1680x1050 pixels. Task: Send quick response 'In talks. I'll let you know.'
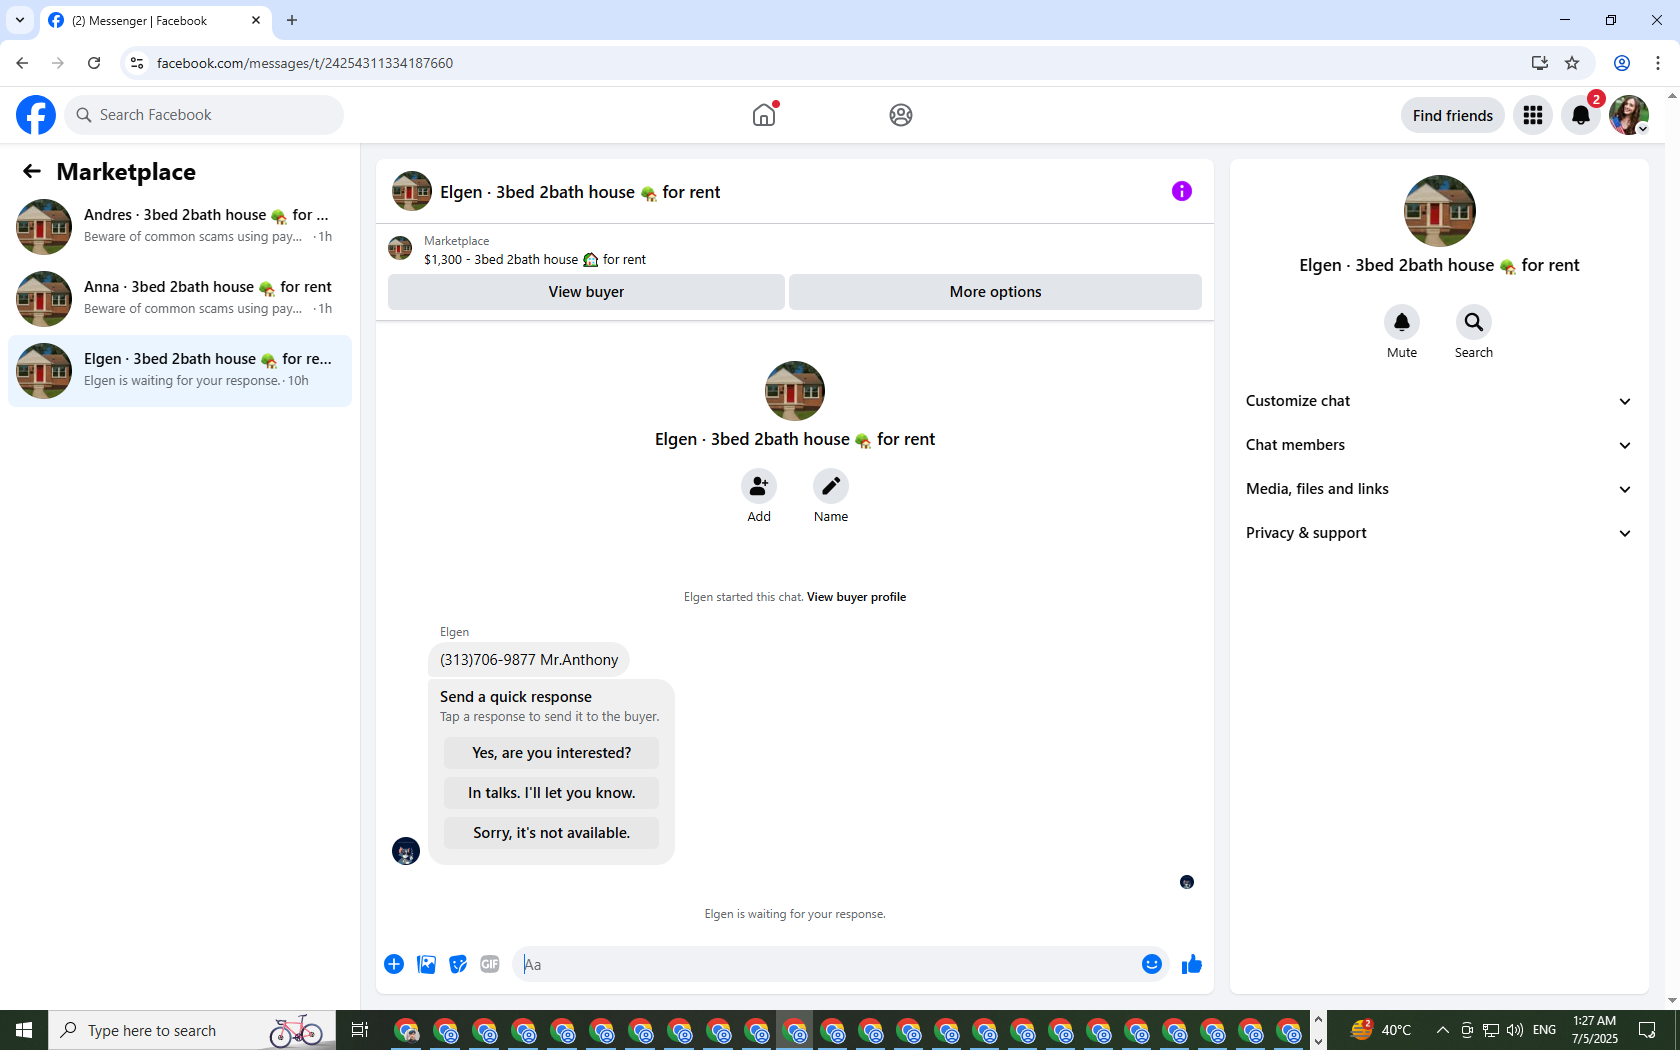pos(551,793)
